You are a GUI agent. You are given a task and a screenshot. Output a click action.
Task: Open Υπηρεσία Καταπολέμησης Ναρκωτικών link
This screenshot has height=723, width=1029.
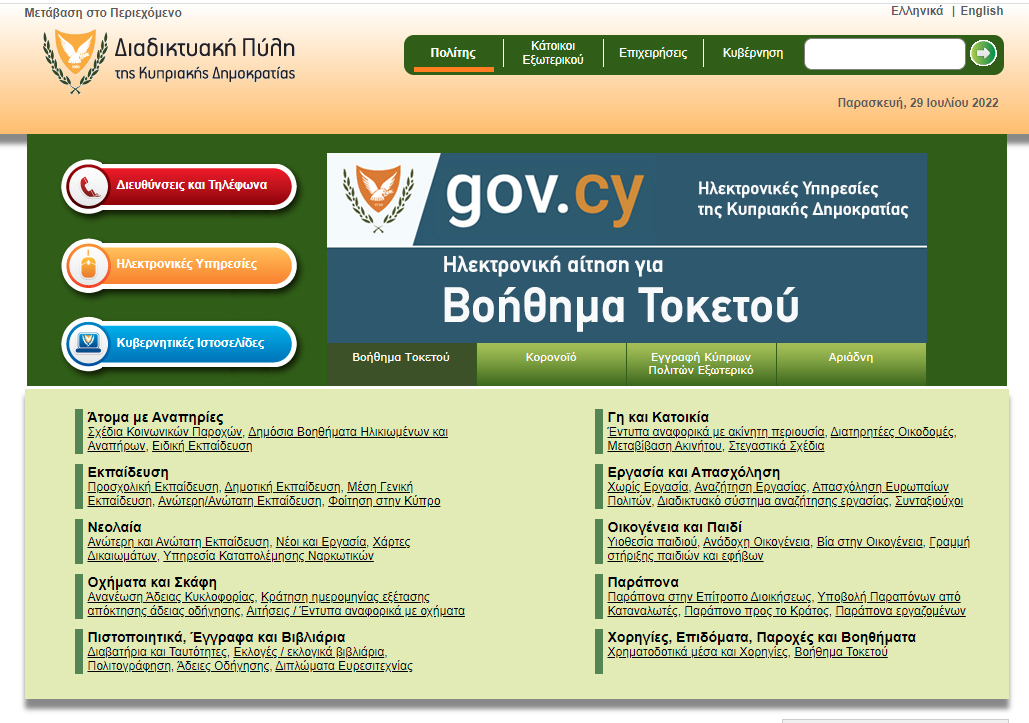tap(268, 556)
